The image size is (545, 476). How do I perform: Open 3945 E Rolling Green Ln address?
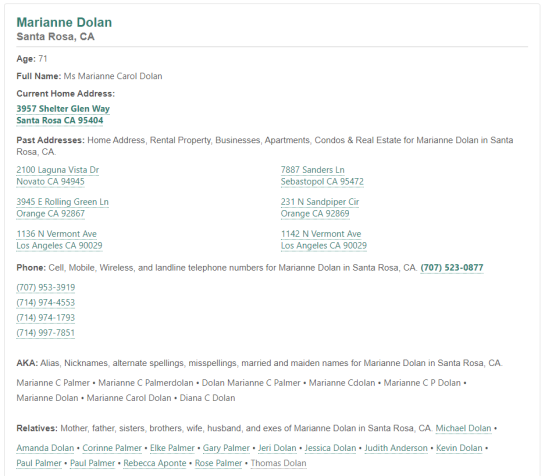[63, 202]
